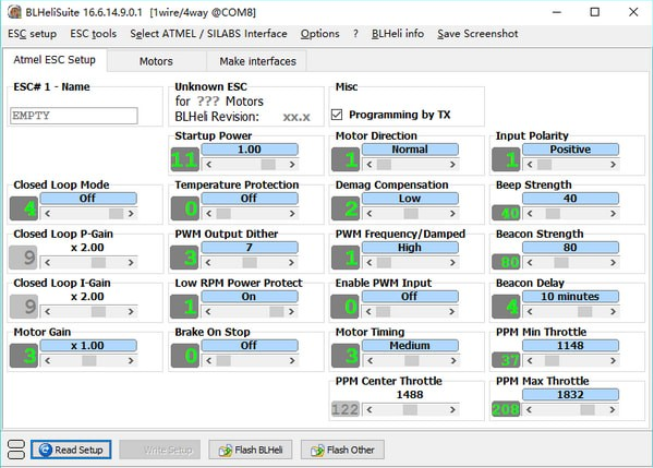Click the ESC name input field

[x=74, y=115]
